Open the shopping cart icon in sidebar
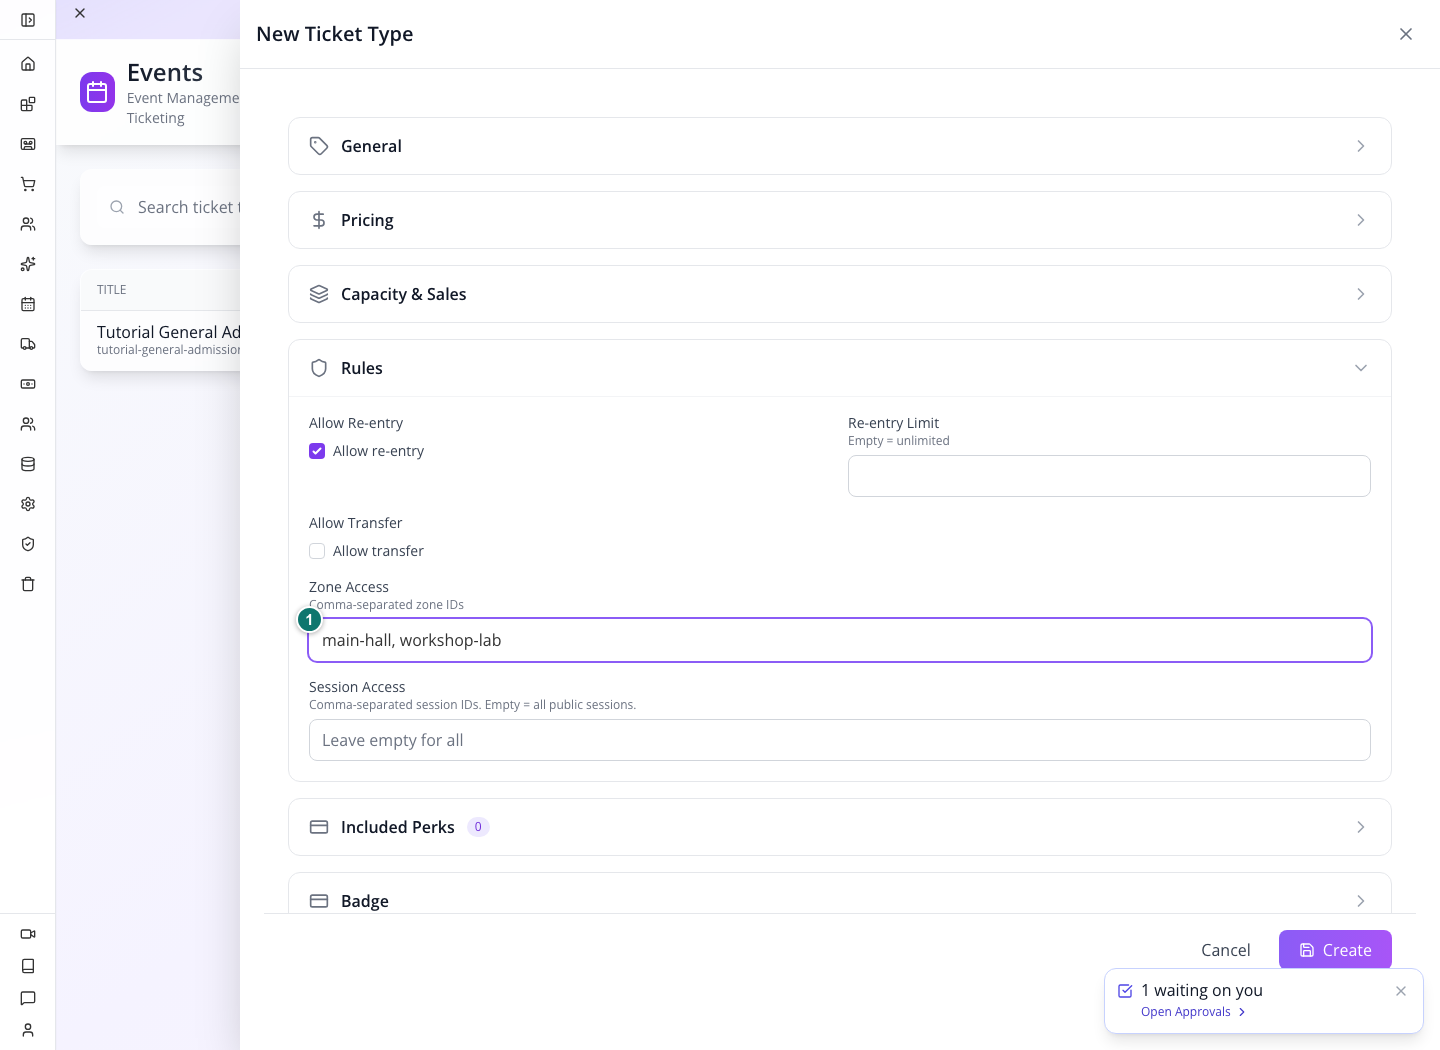The width and height of the screenshot is (1440, 1050). [x=28, y=184]
